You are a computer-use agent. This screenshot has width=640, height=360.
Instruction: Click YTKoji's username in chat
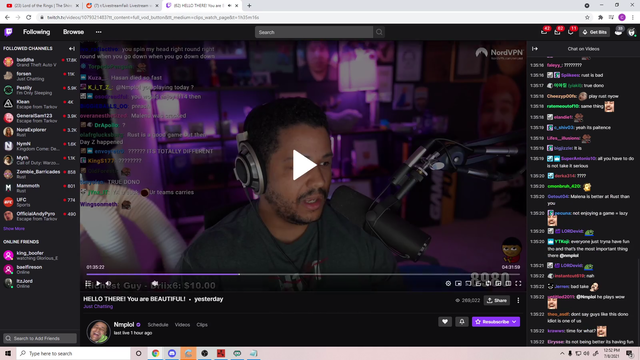click(562, 242)
